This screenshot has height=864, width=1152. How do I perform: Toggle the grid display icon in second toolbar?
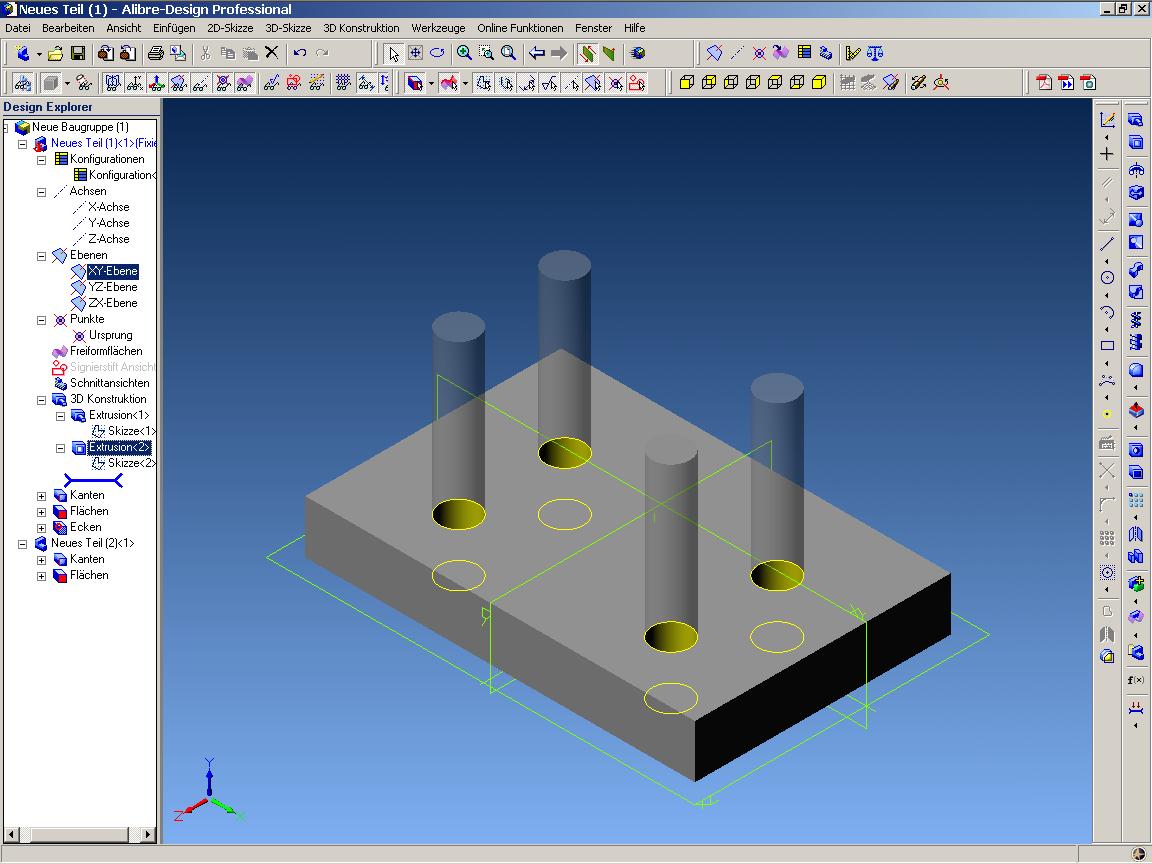343,82
